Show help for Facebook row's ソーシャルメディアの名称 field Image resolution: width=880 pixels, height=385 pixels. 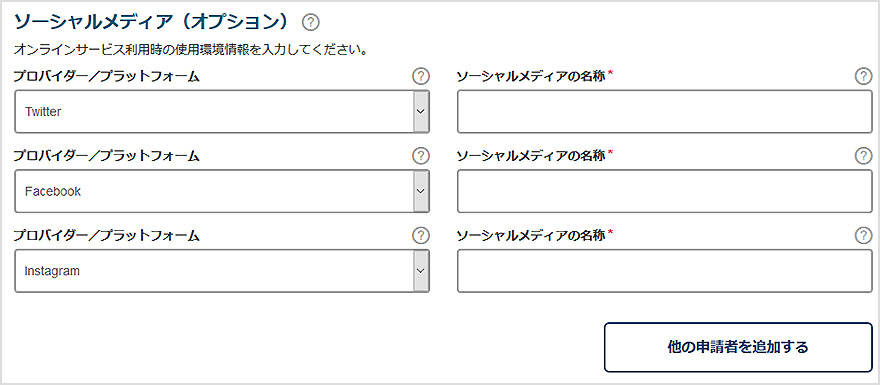coord(863,156)
